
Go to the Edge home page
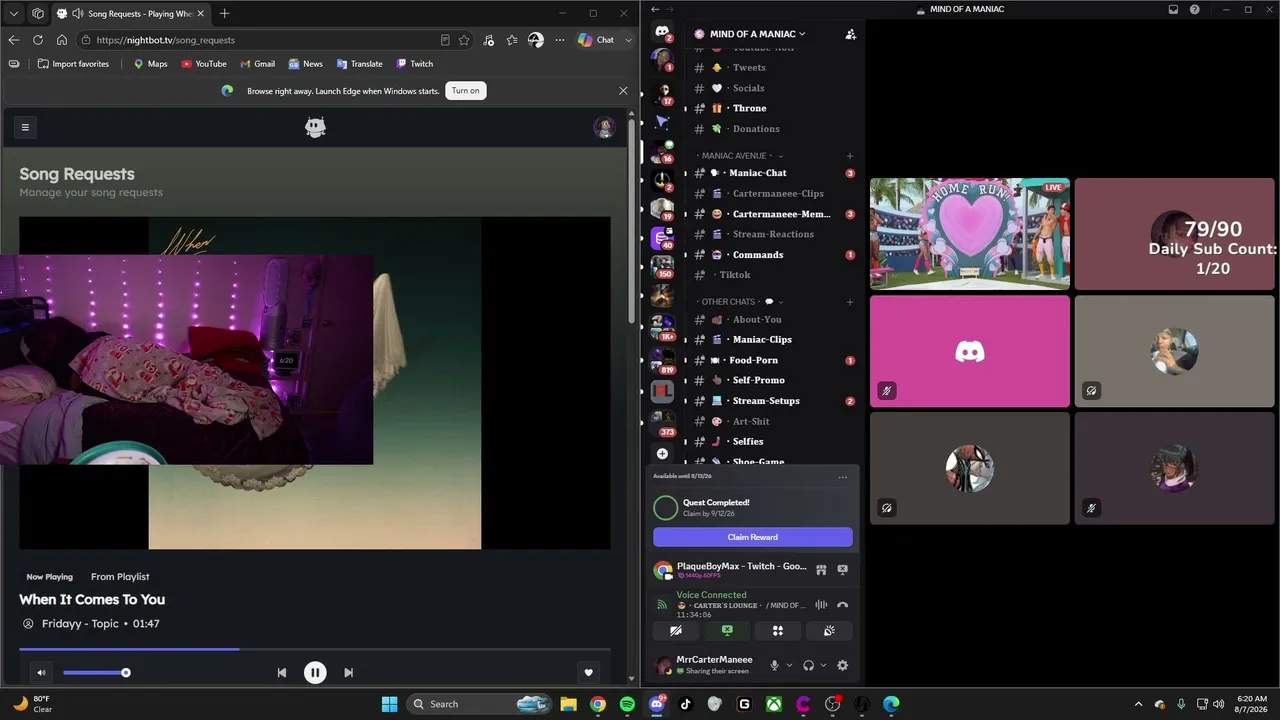click(x=62, y=40)
